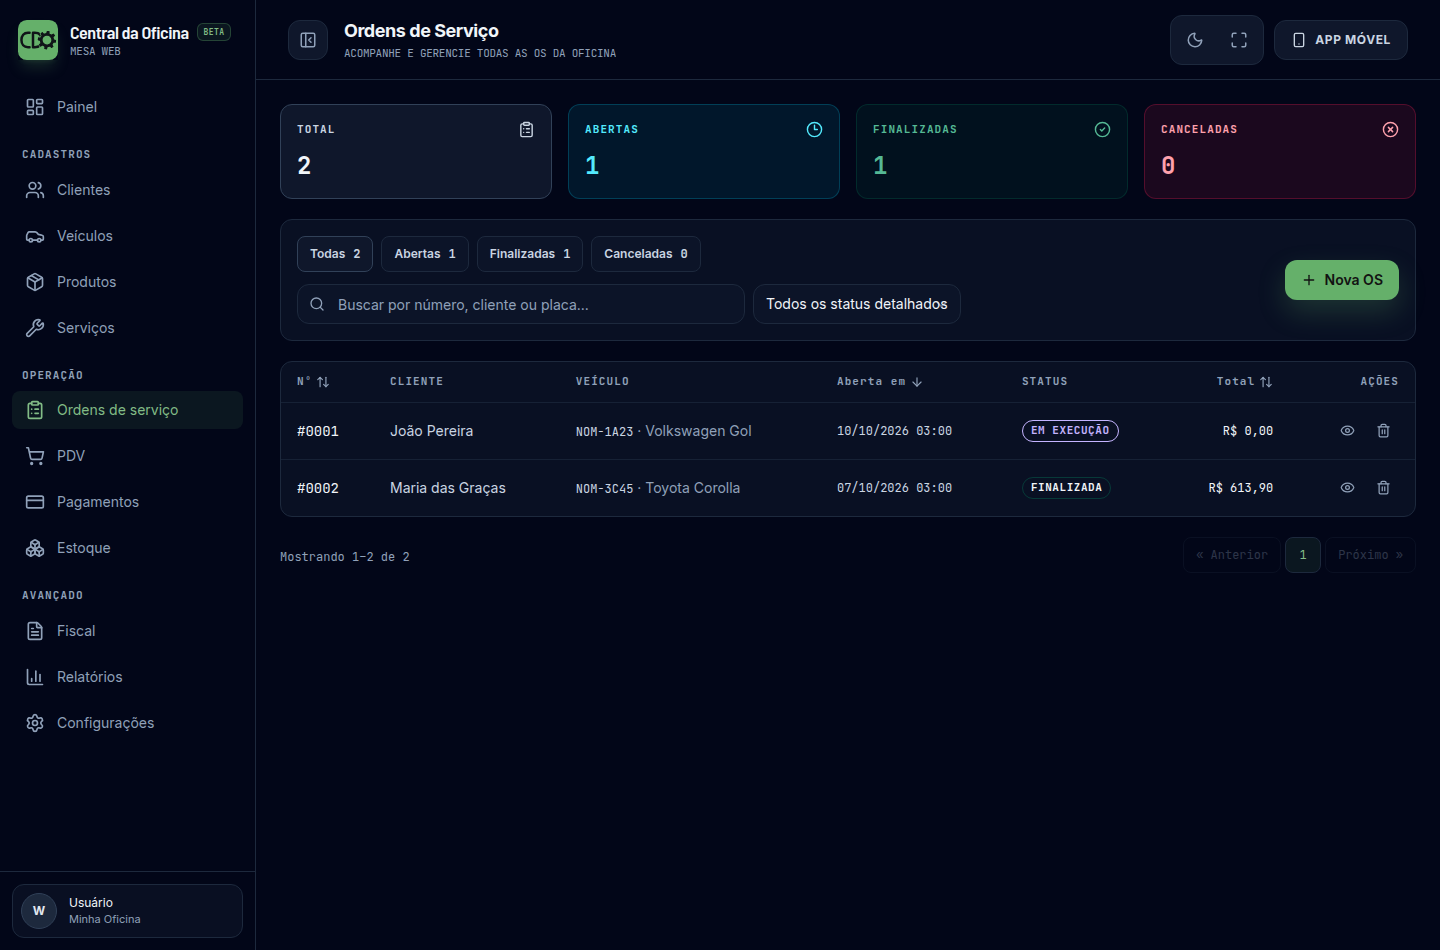Sort by the Aberta em column
1440x950 pixels.
click(879, 382)
